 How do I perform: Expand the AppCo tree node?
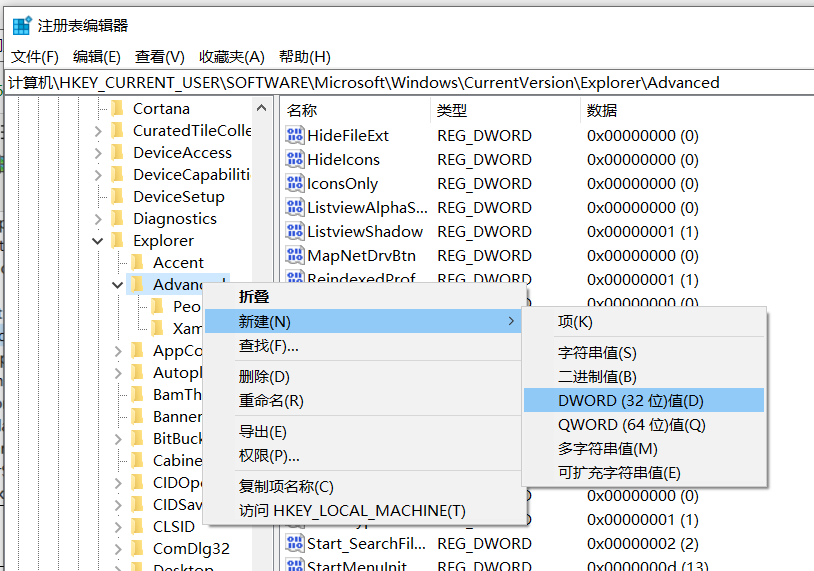tap(118, 351)
